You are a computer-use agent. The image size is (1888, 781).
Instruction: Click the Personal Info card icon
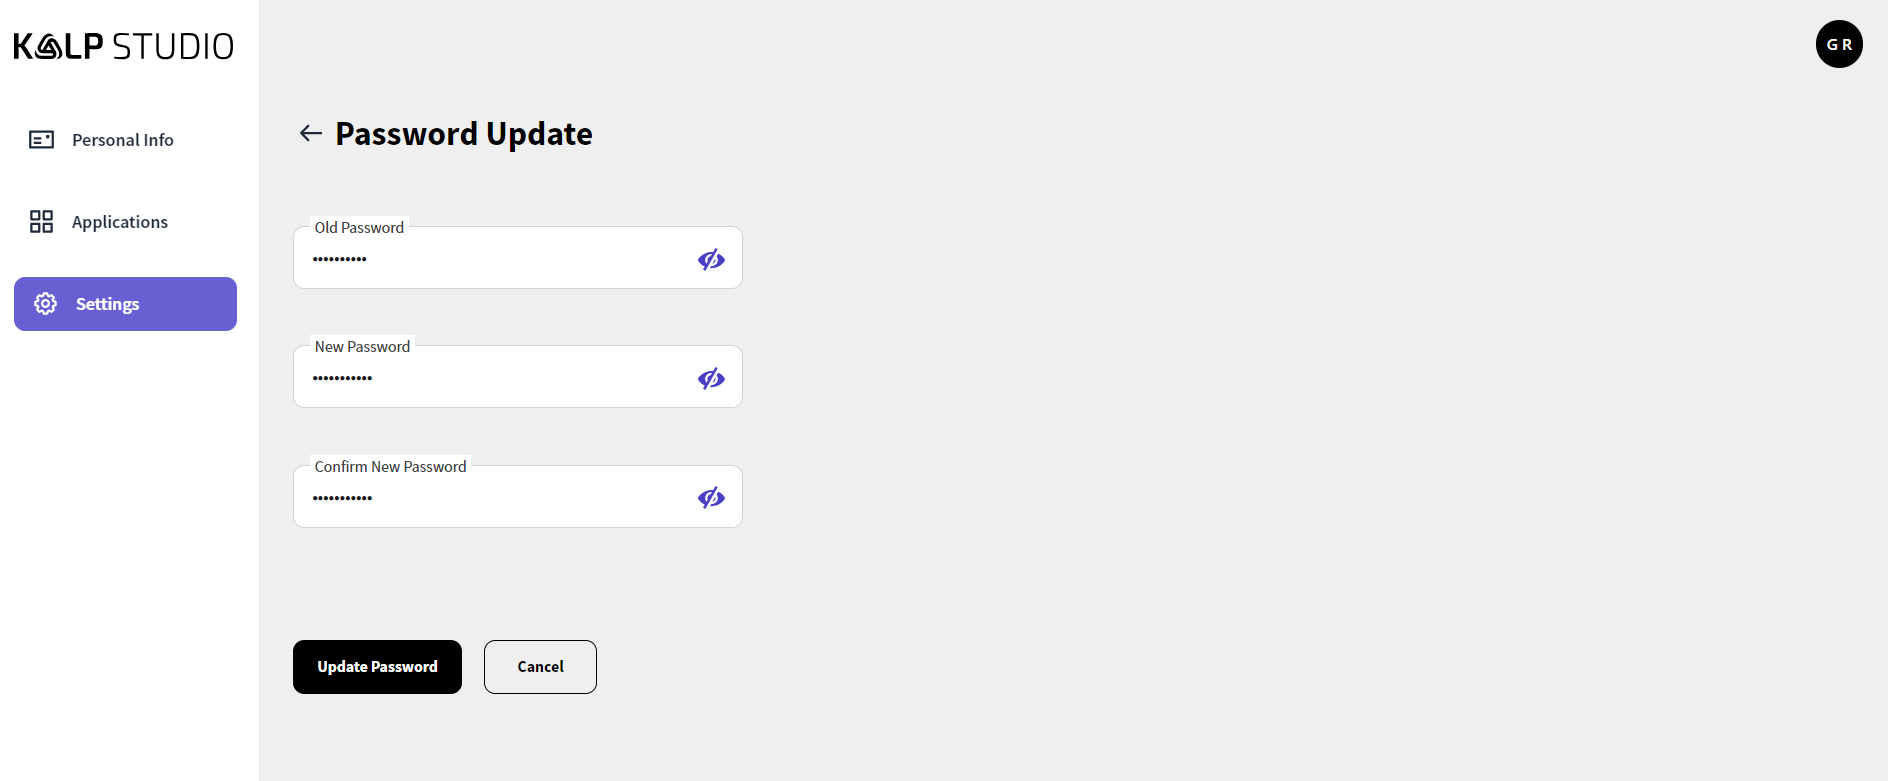(42, 140)
